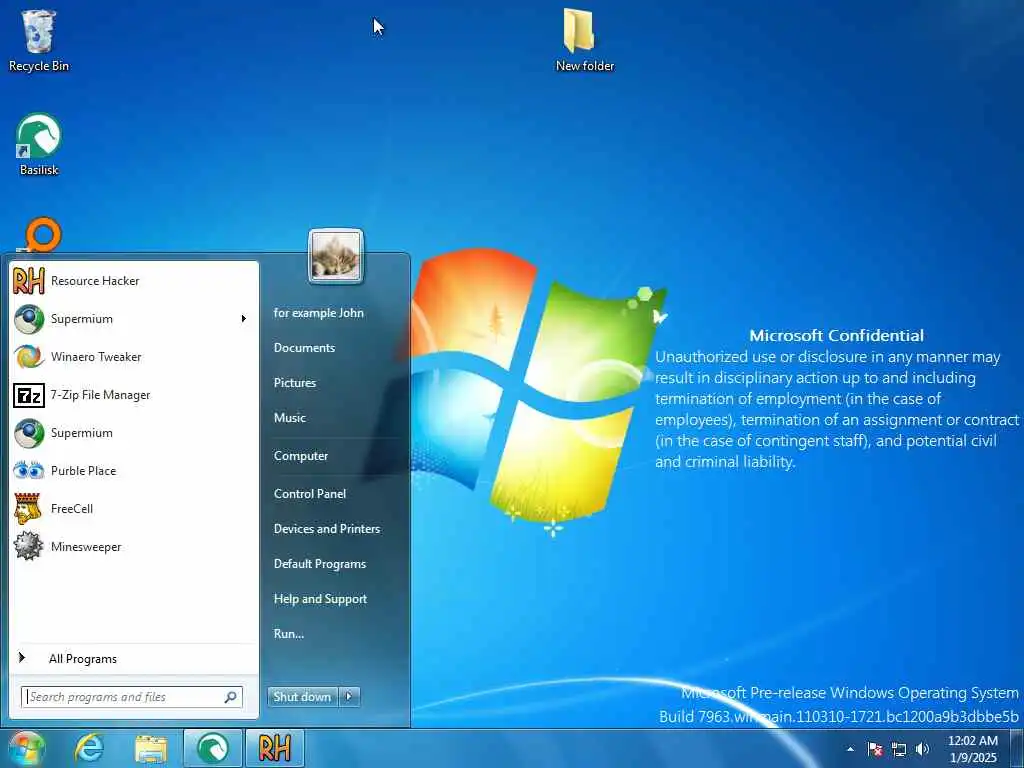
Task: Open Windows Explorer from the taskbar
Action: (151, 749)
